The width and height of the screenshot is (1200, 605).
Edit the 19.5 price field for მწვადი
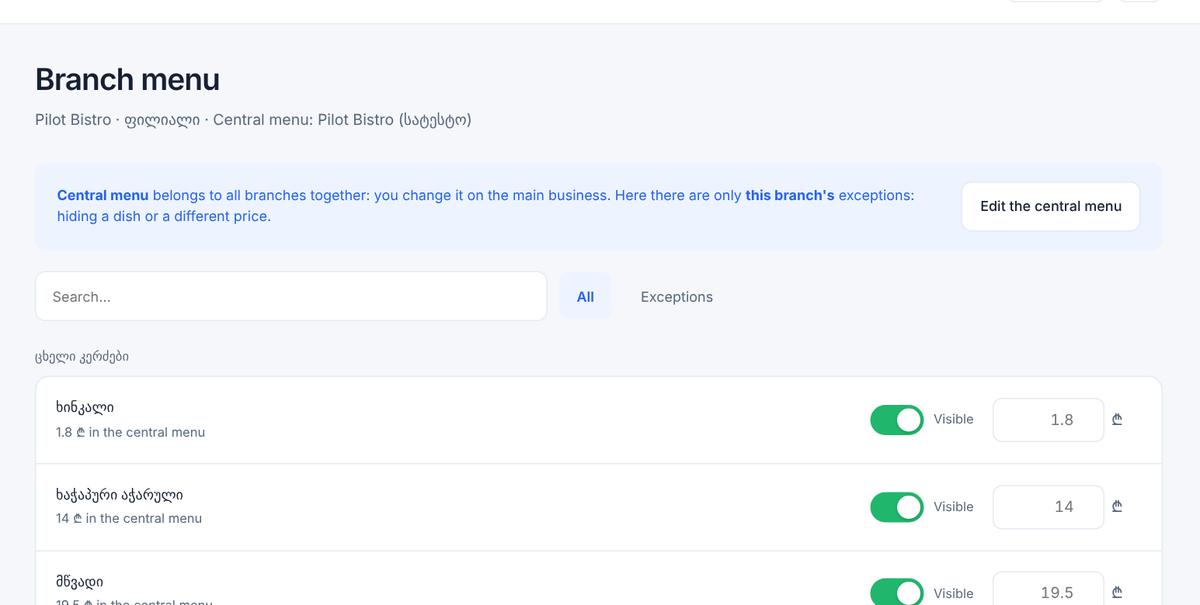(1048, 590)
